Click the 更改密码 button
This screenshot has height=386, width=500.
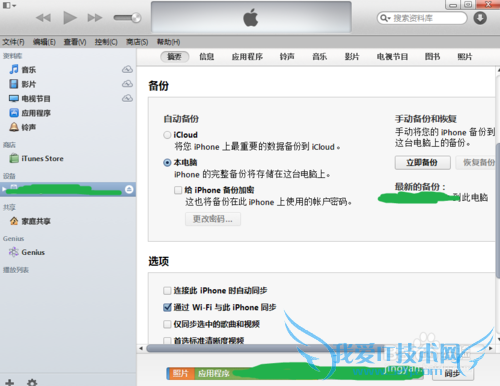213,219
